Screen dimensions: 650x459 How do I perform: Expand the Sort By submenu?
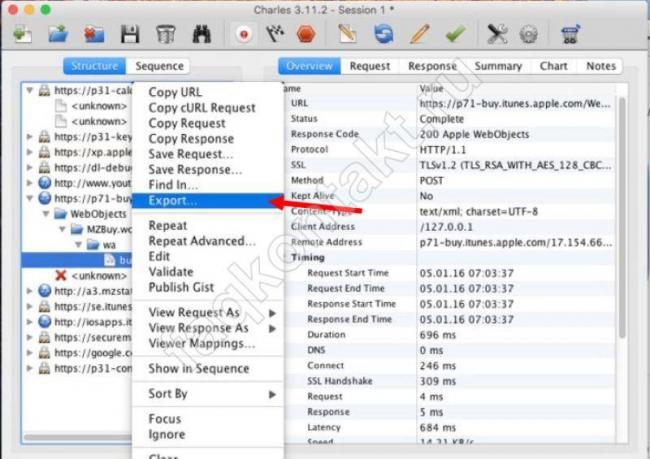(208, 393)
